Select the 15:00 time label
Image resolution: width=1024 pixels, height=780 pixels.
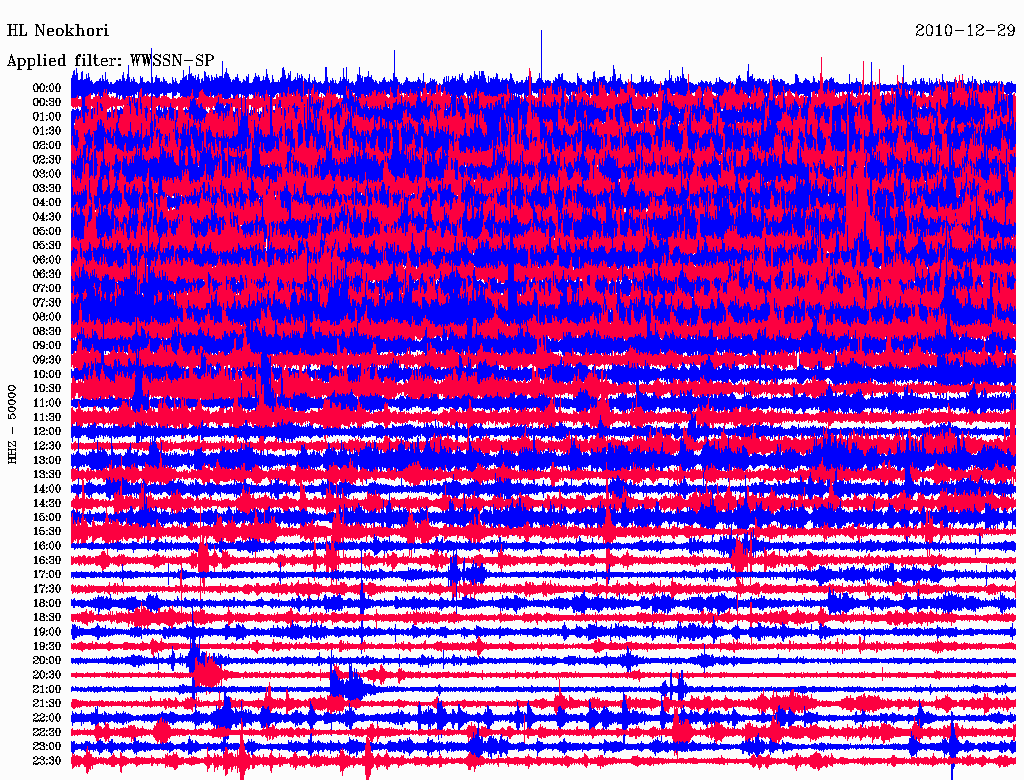[x=47, y=517]
